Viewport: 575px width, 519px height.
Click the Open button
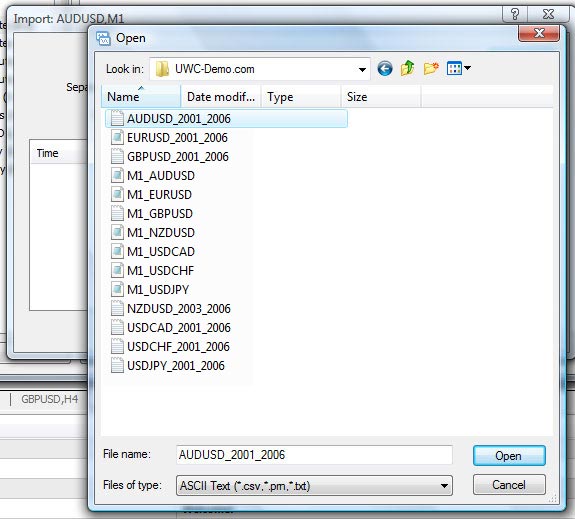click(x=509, y=456)
